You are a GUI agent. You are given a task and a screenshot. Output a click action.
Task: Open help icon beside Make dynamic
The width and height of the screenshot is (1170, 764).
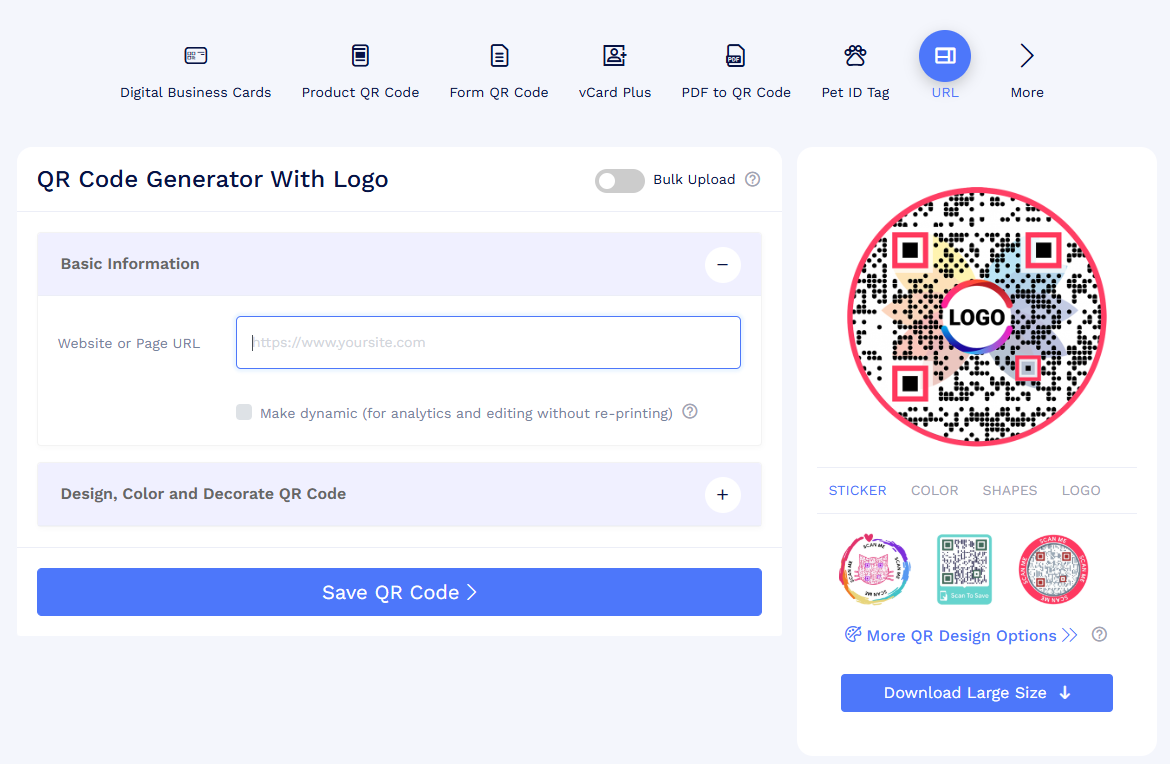[690, 411]
